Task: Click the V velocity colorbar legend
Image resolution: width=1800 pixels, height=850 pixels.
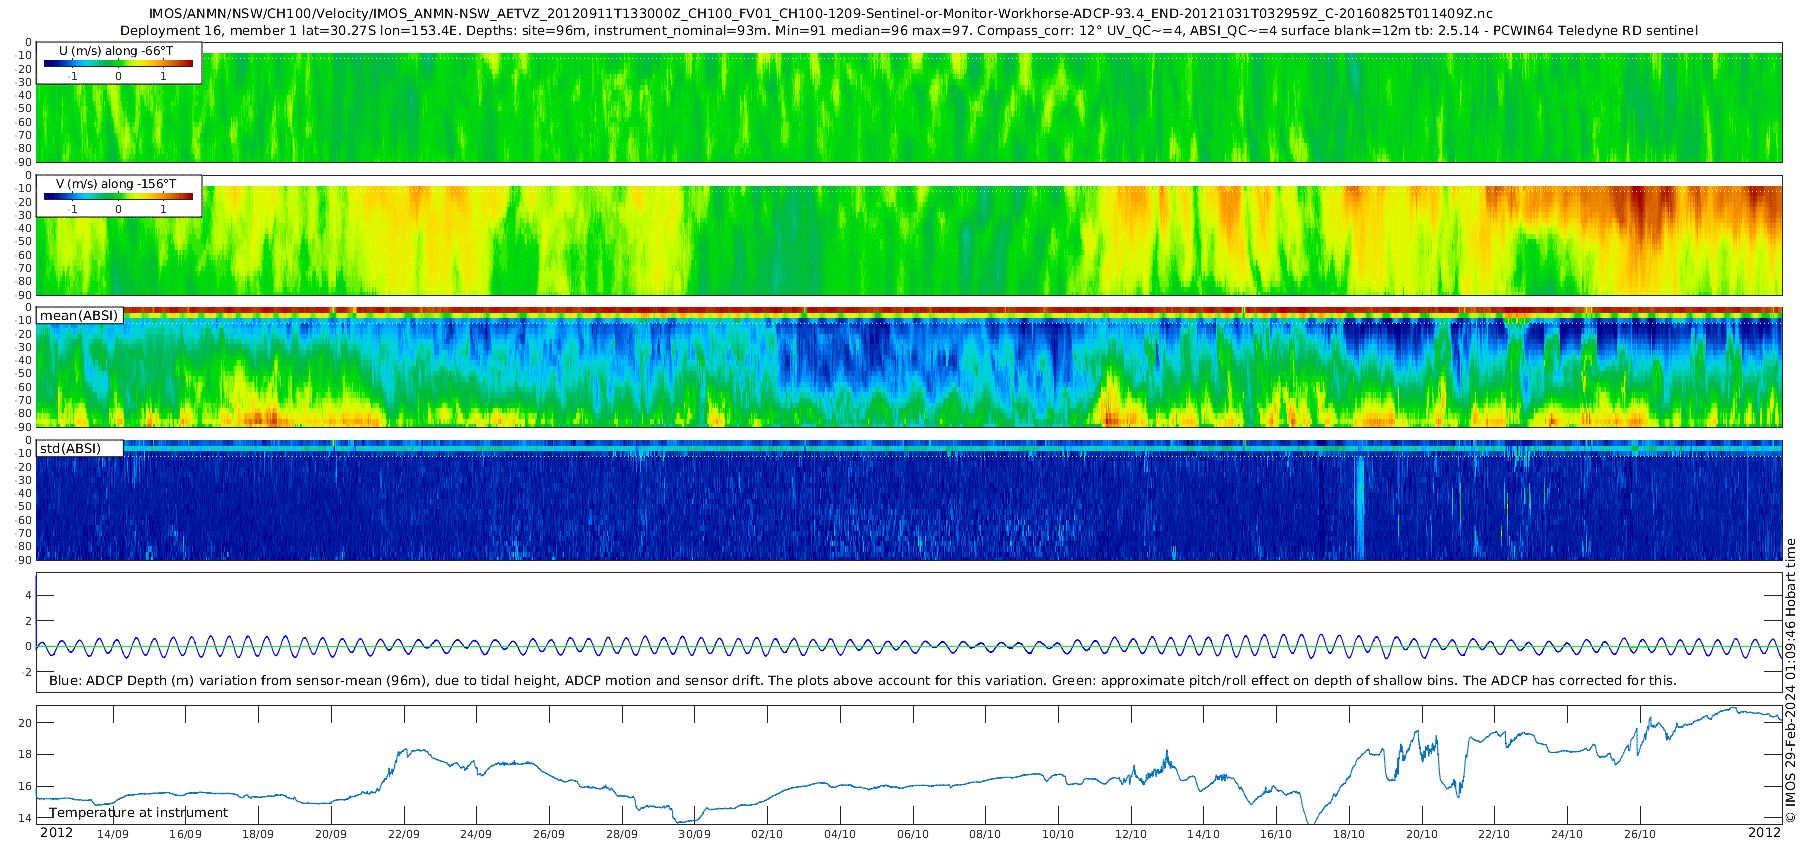Action: (118, 196)
